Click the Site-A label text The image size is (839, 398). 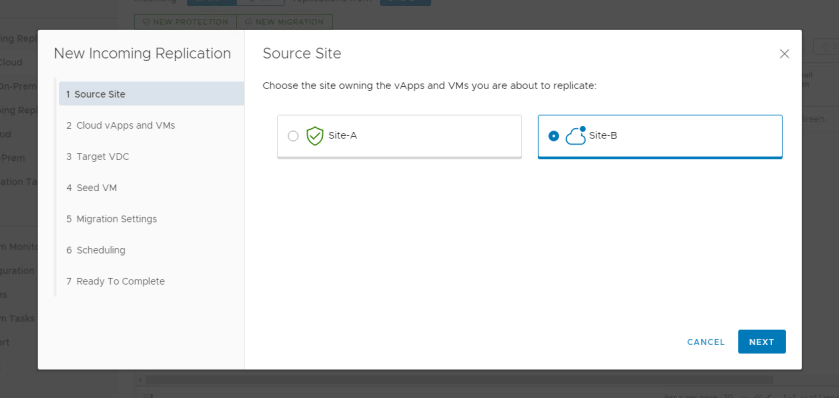click(x=342, y=136)
